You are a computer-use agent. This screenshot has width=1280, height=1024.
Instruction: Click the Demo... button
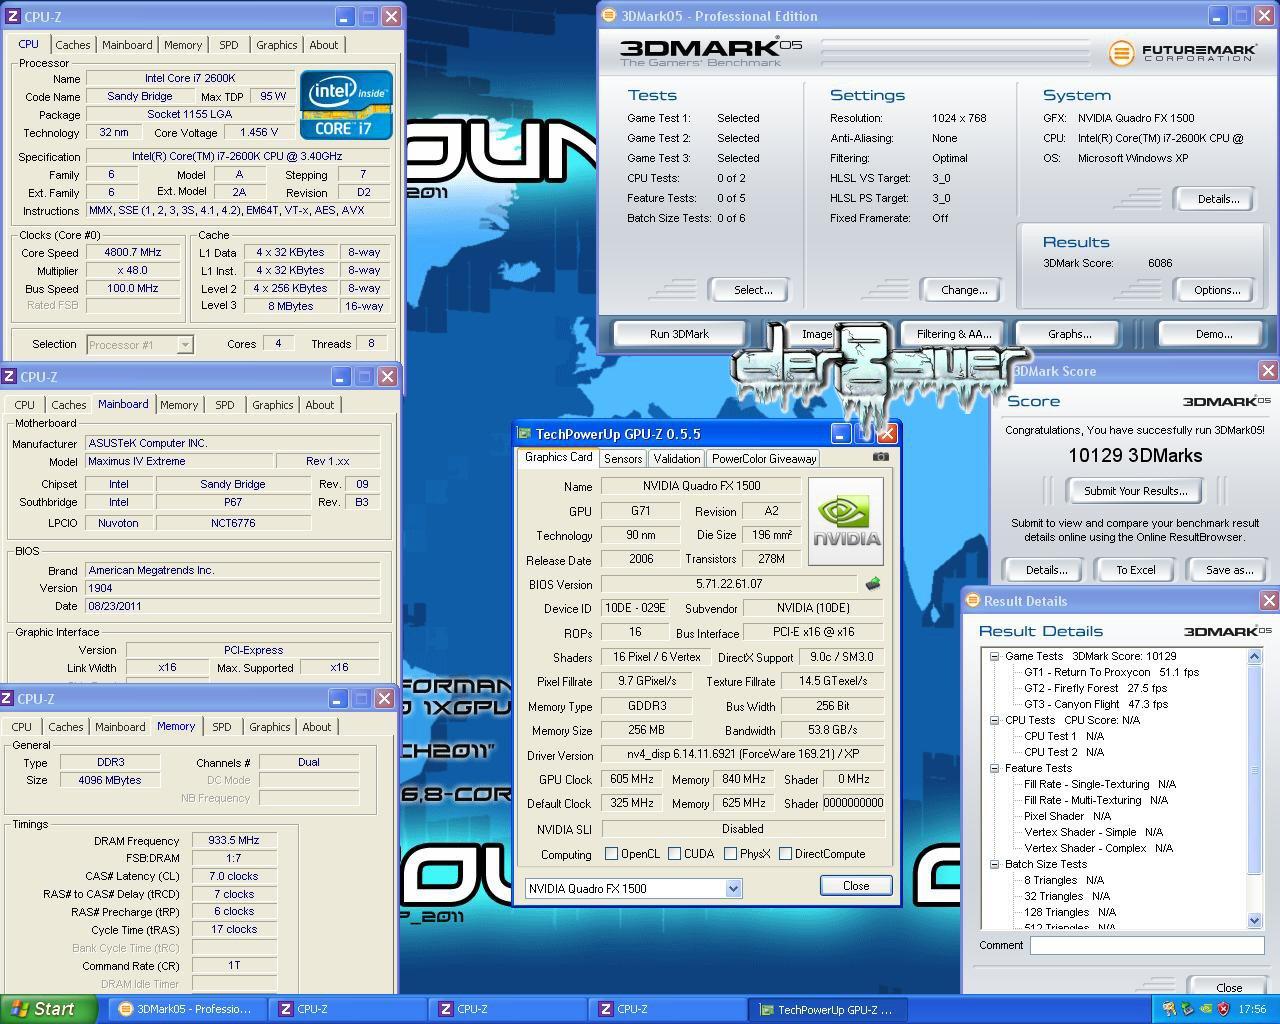(x=1213, y=334)
